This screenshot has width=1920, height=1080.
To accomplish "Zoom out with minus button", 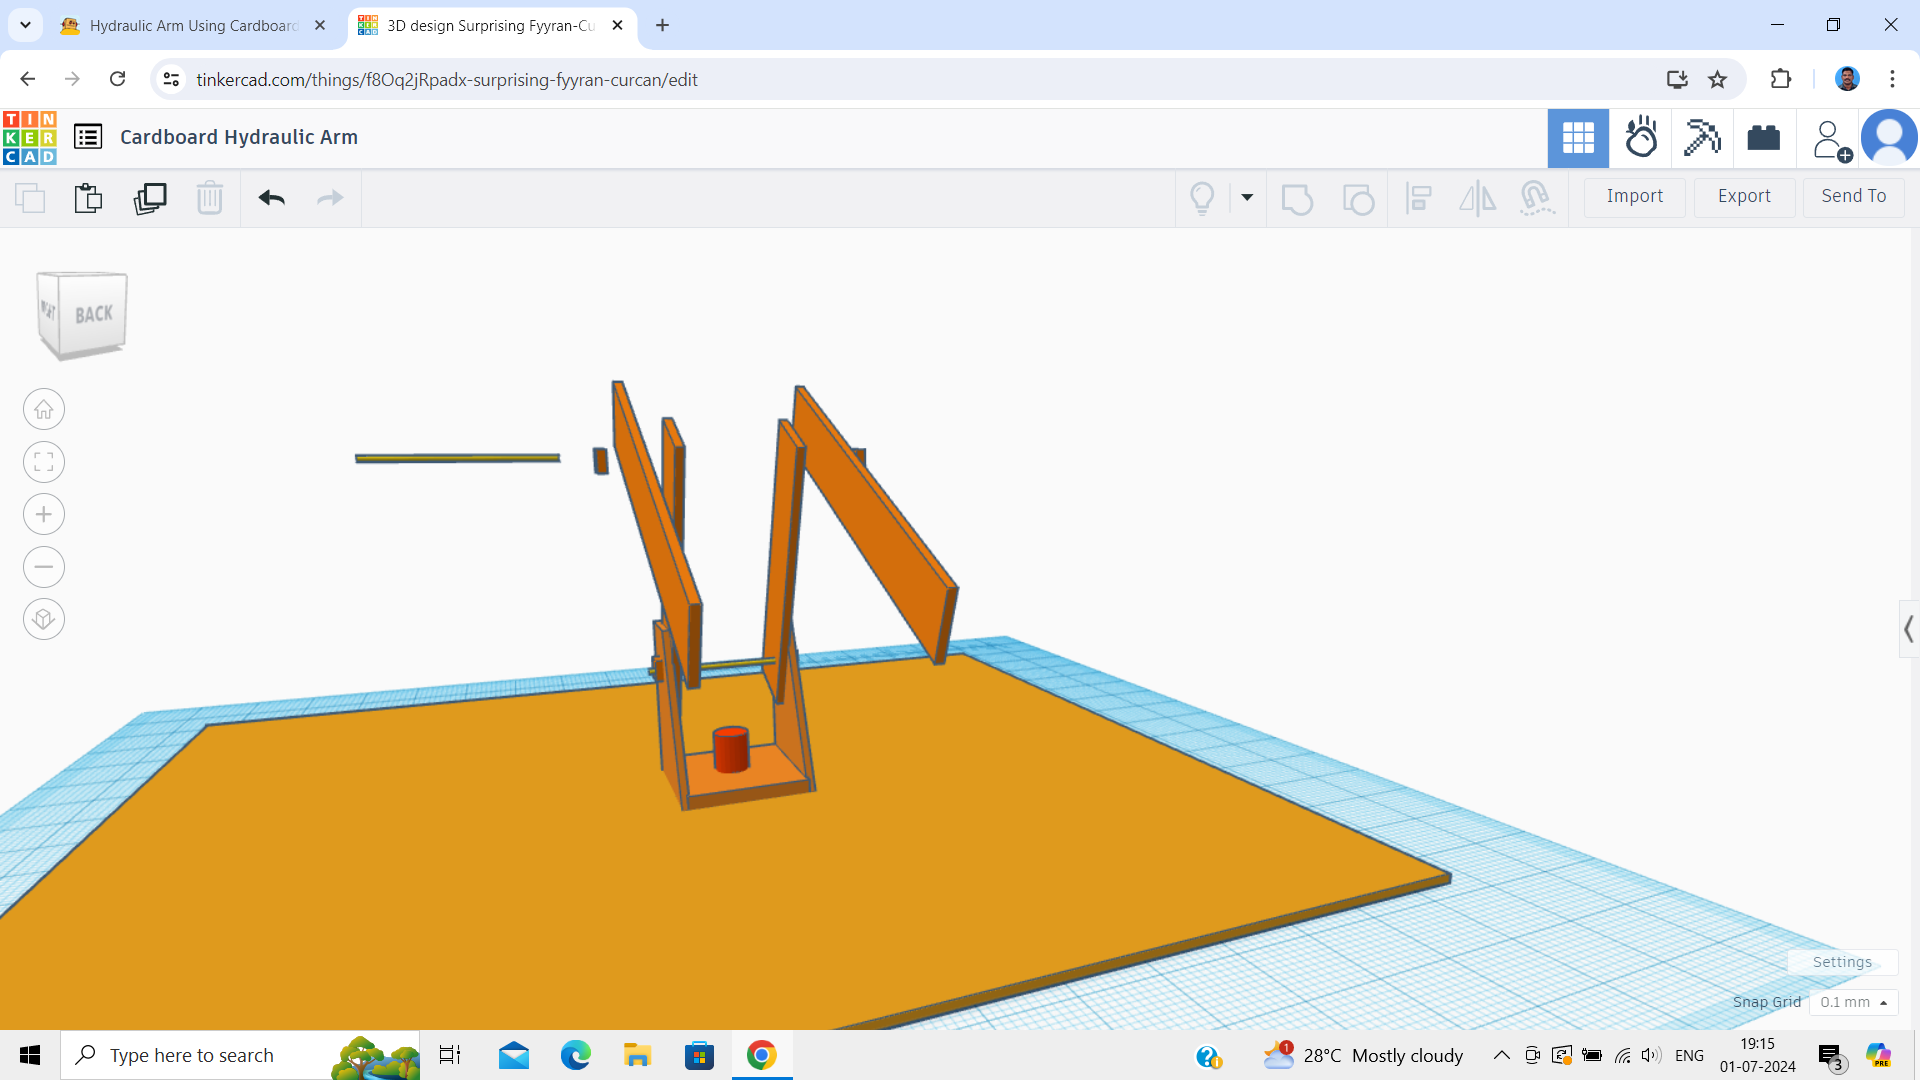I will [x=44, y=567].
